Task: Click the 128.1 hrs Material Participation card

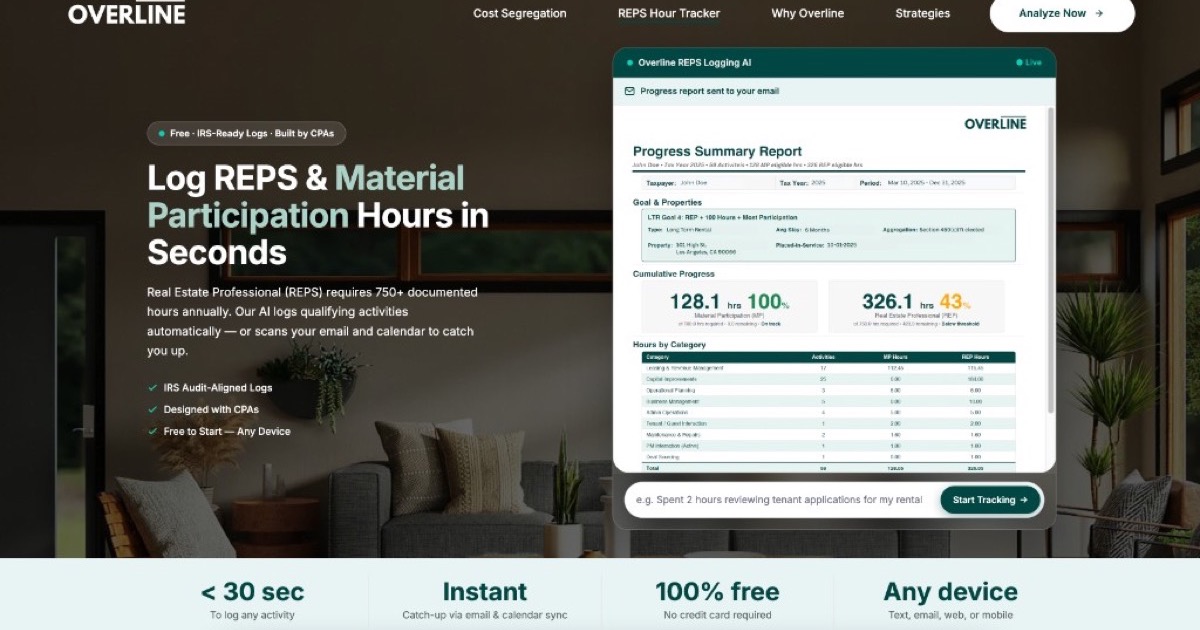Action: [x=729, y=306]
